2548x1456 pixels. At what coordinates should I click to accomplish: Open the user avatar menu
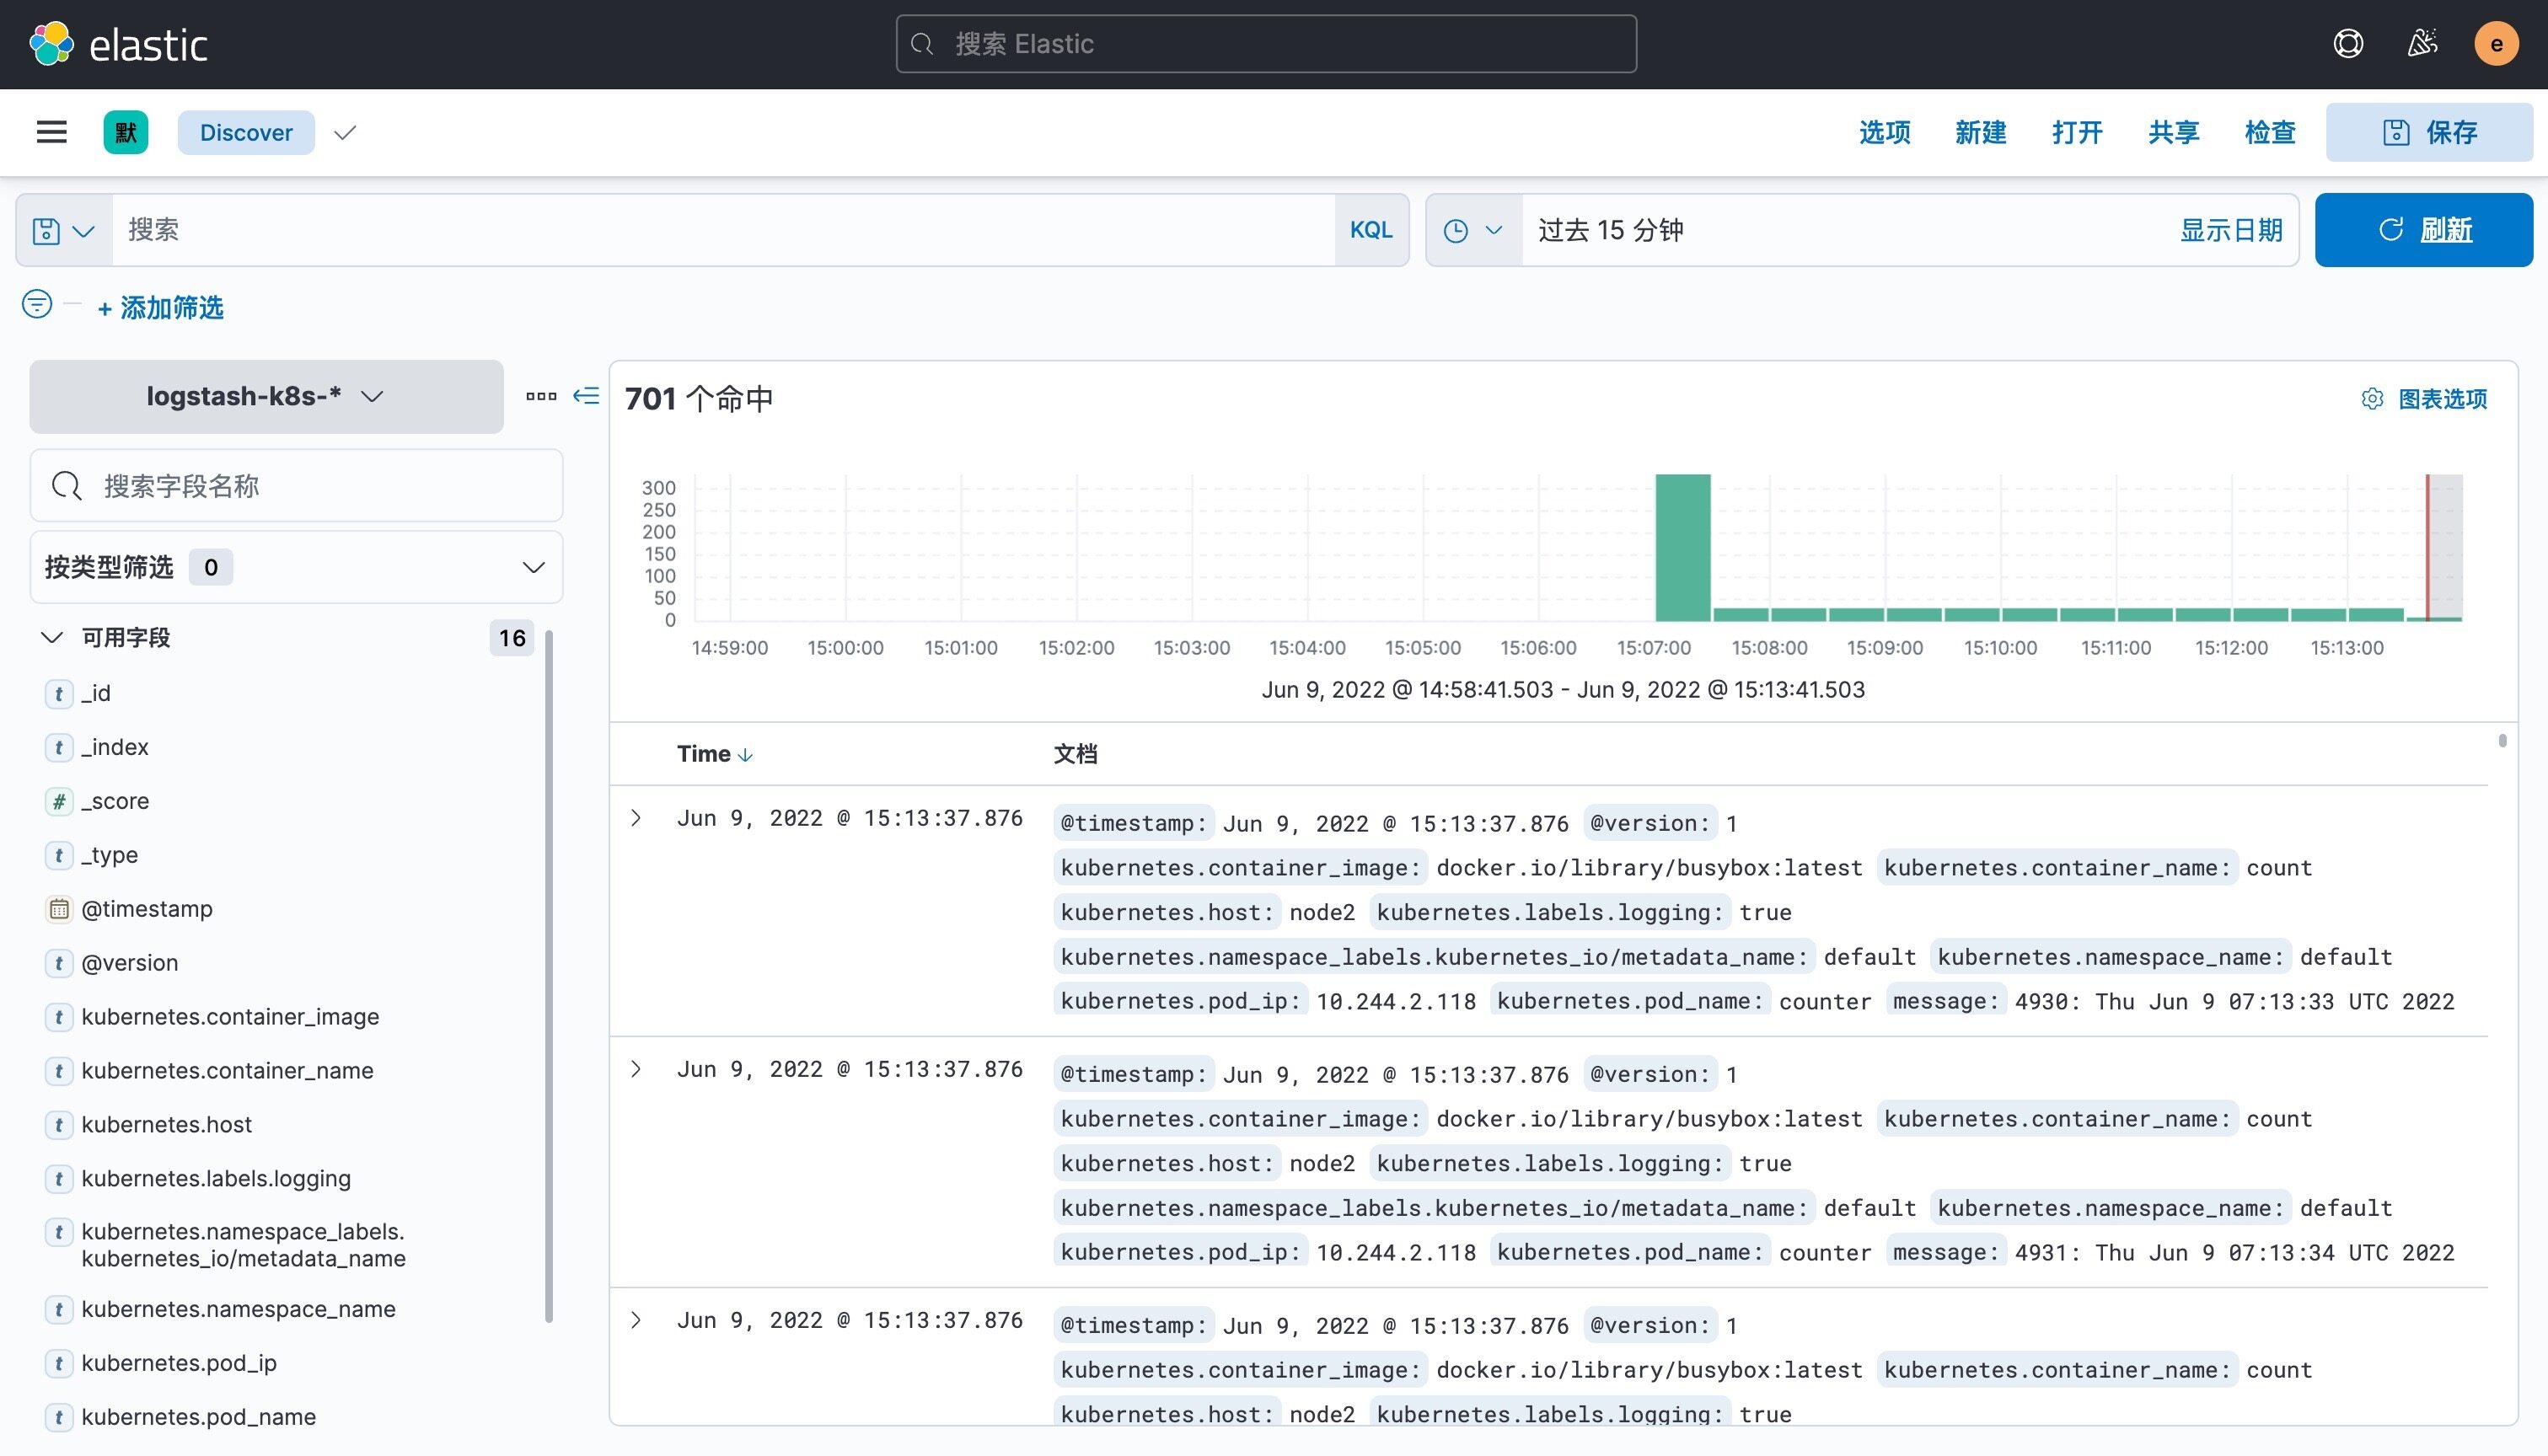point(2495,44)
